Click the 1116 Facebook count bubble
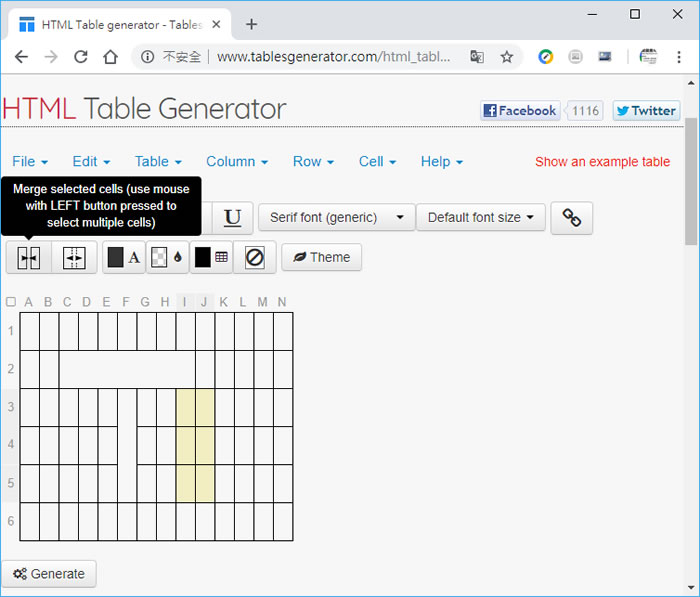Viewport: 700px width, 597px height. coord(585,110)
